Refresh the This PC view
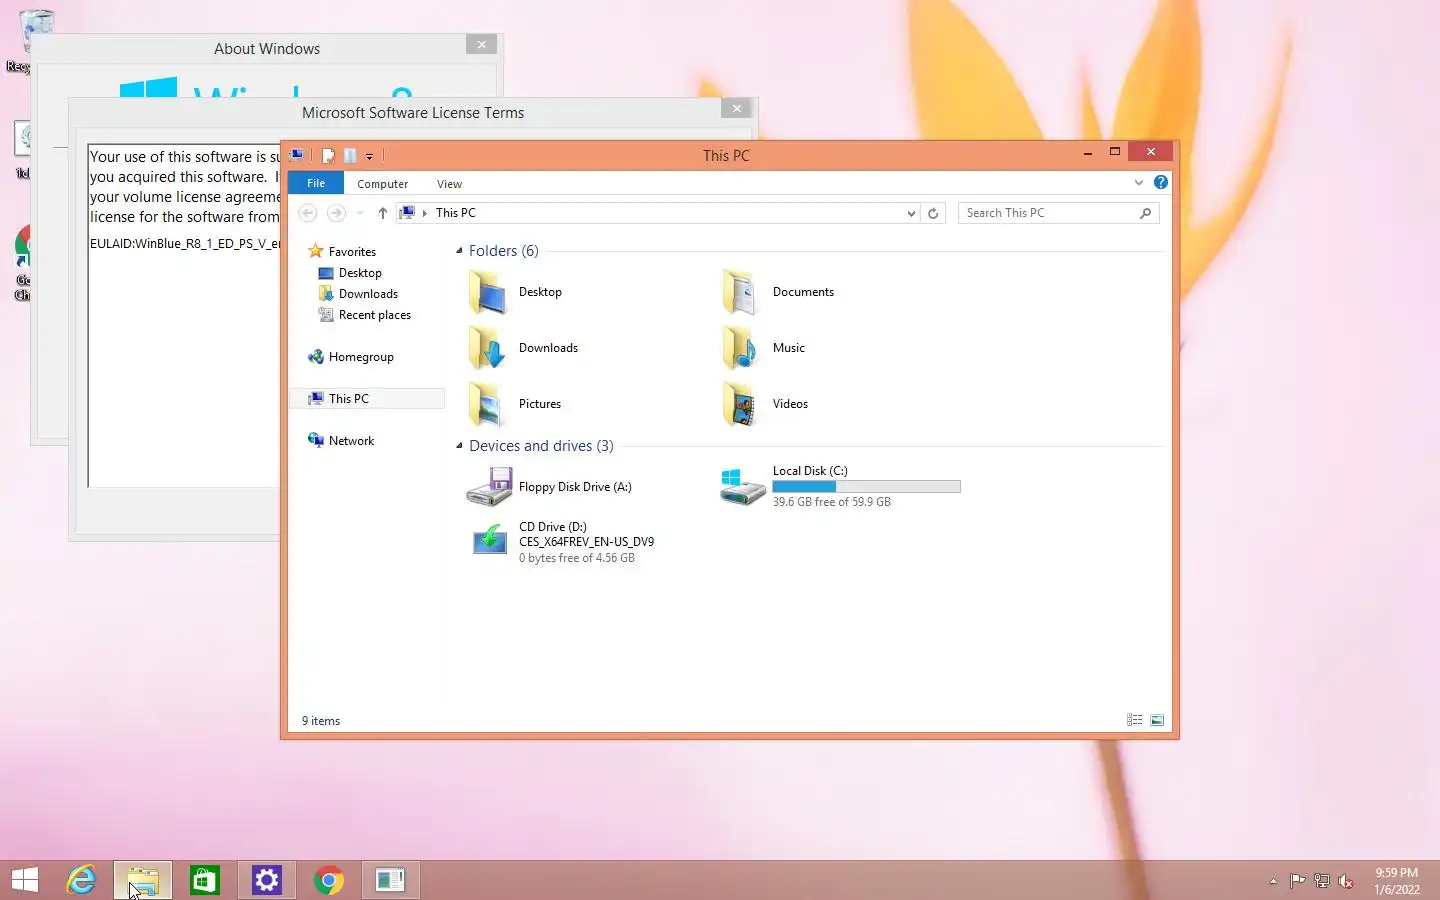Image resolution: width=1440 pixels, height=900 pixels. [933, 213]
